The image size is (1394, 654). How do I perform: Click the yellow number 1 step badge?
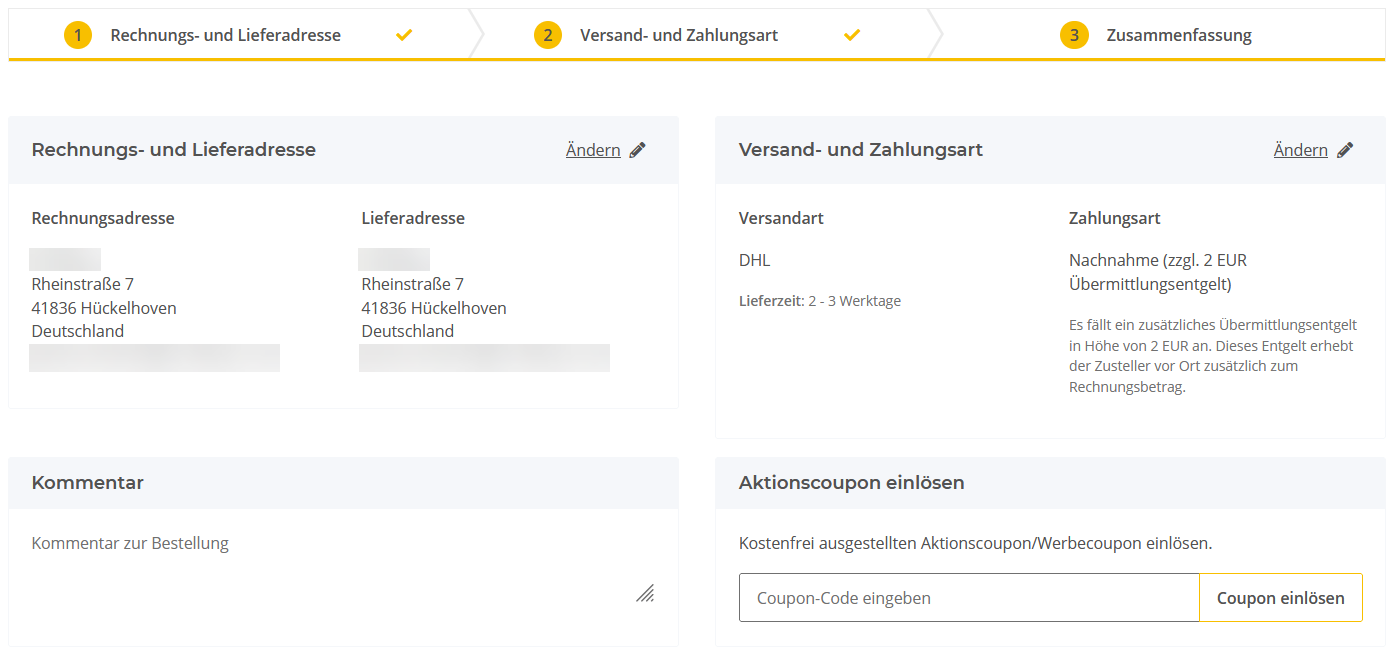tap(78, 35)
